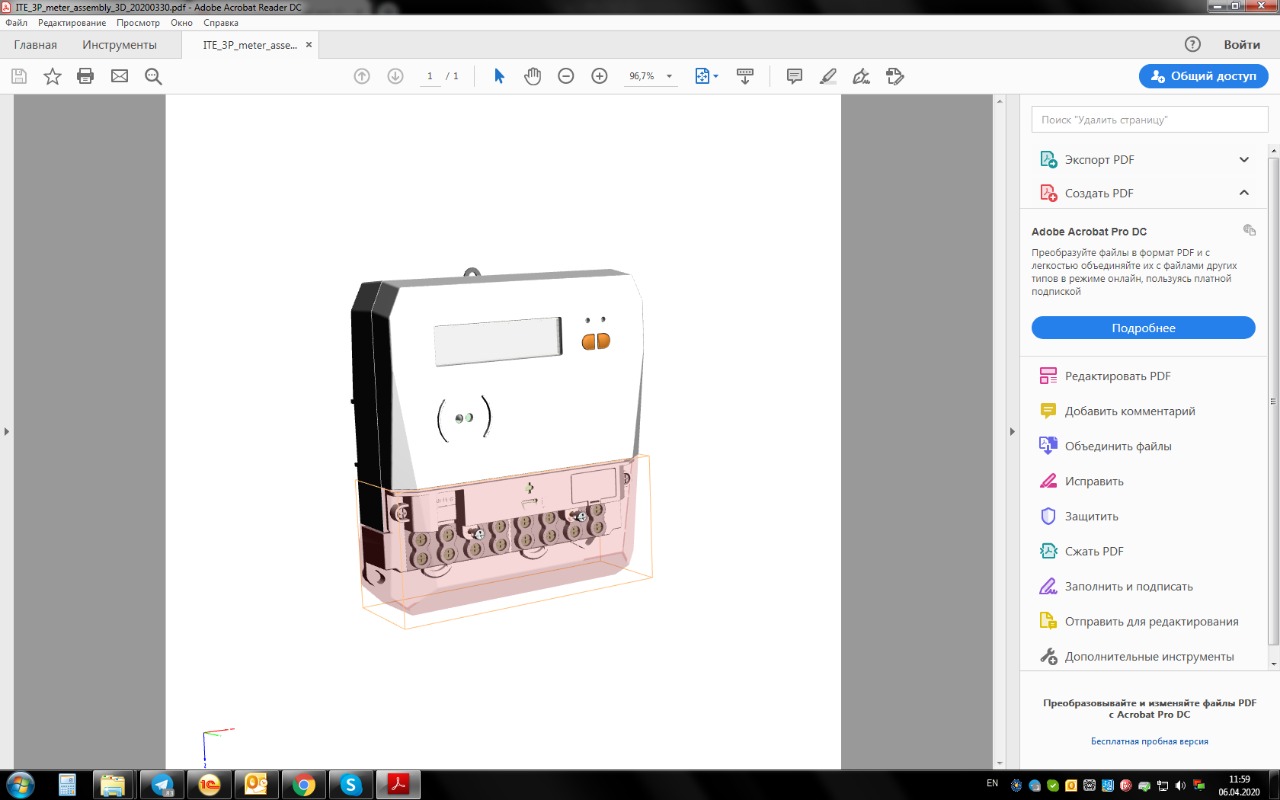Select the Hand pan tool
This screenshot has height=800, width=1280.
(532, 76)
